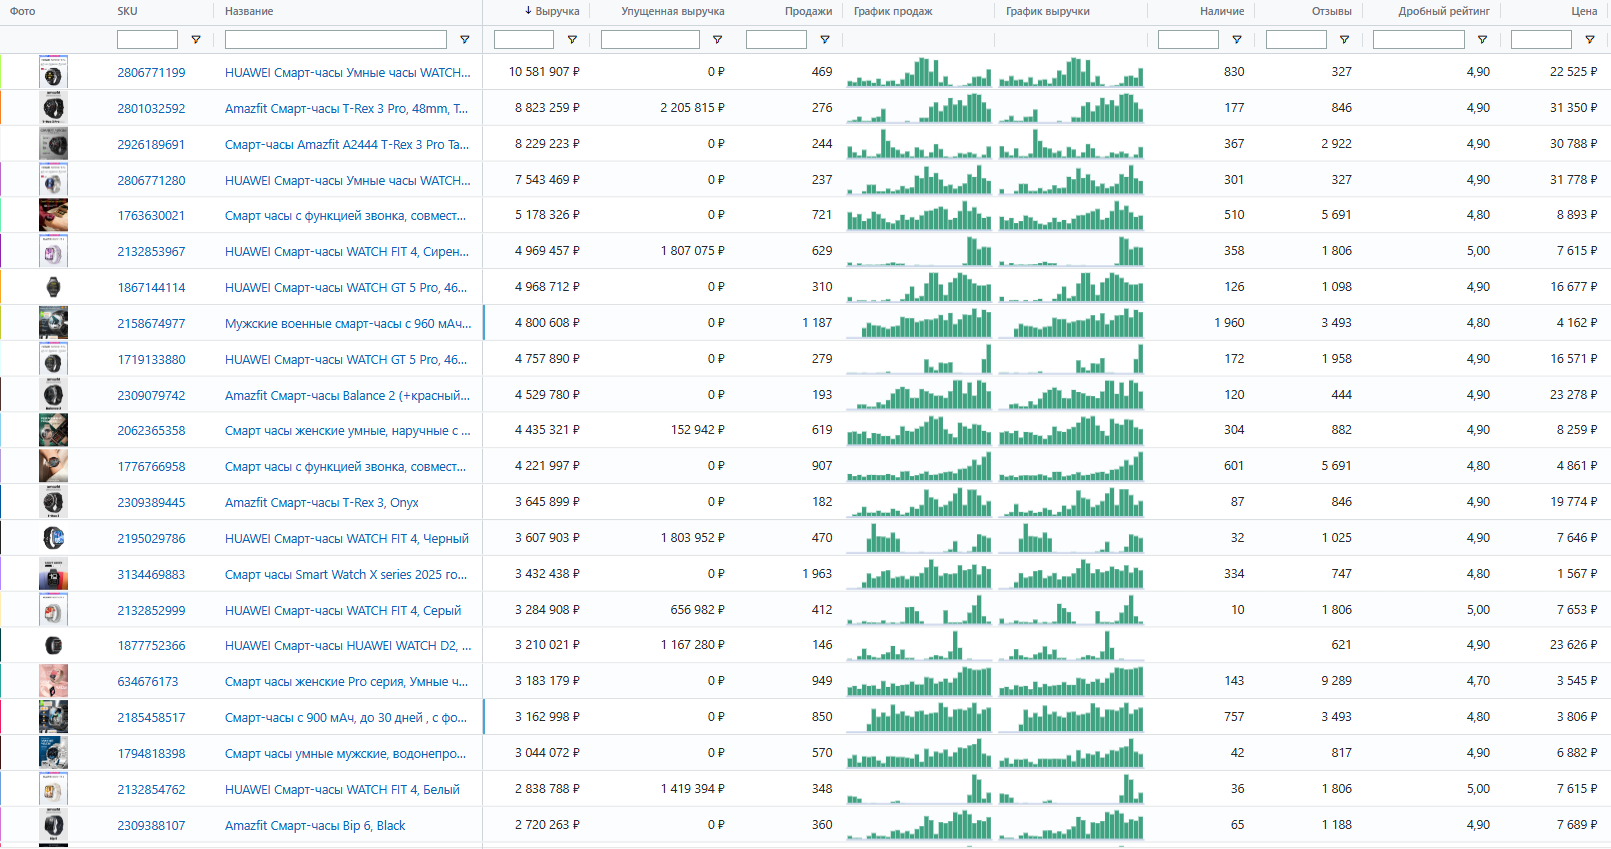
Task: Open SKU link 2806771199
Action: 151,73
